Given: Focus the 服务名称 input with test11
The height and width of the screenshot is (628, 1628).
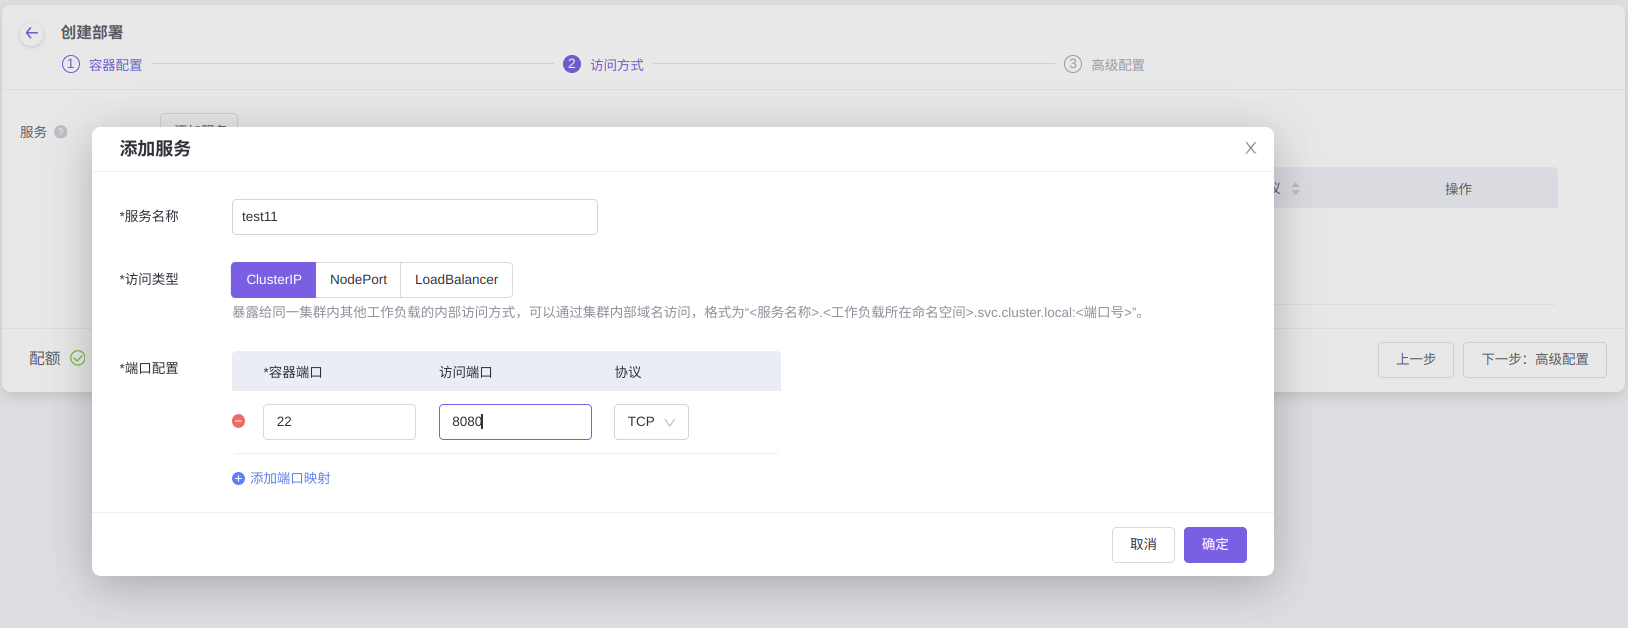Looking at the screenshot, I should [x=414, y=217].
